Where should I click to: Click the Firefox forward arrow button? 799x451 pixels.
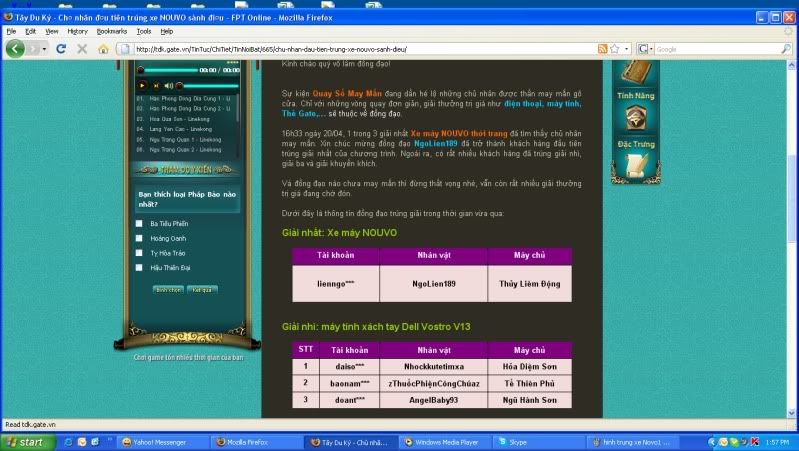(x=33, y=49)
